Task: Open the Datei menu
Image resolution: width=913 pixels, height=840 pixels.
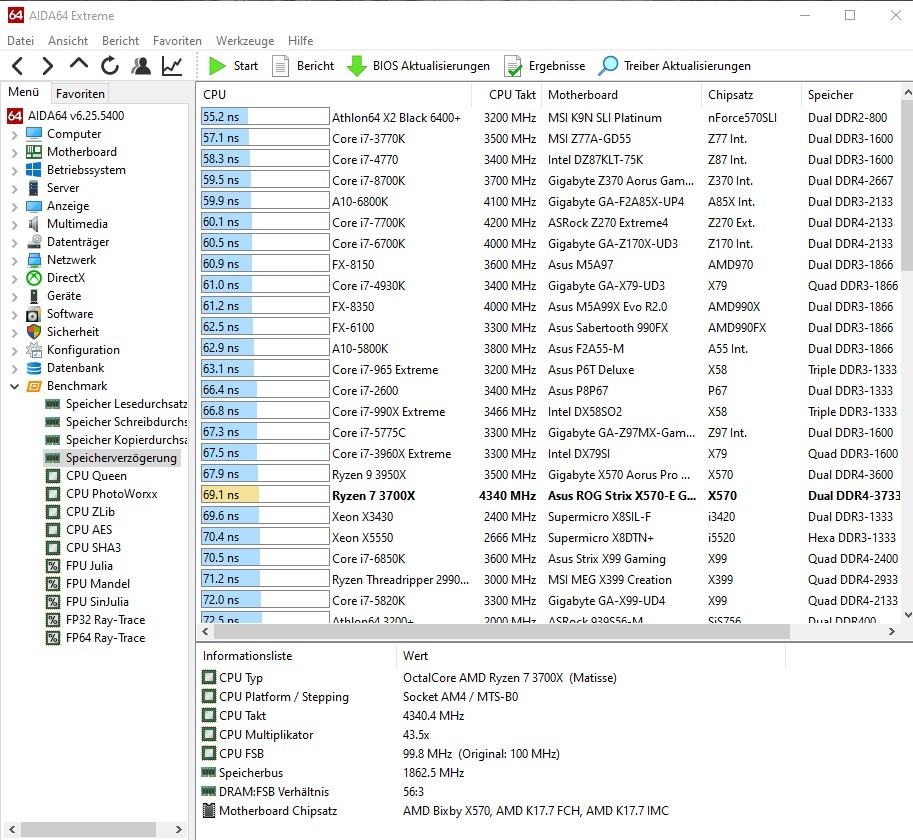Action: [x=20, y=41]
